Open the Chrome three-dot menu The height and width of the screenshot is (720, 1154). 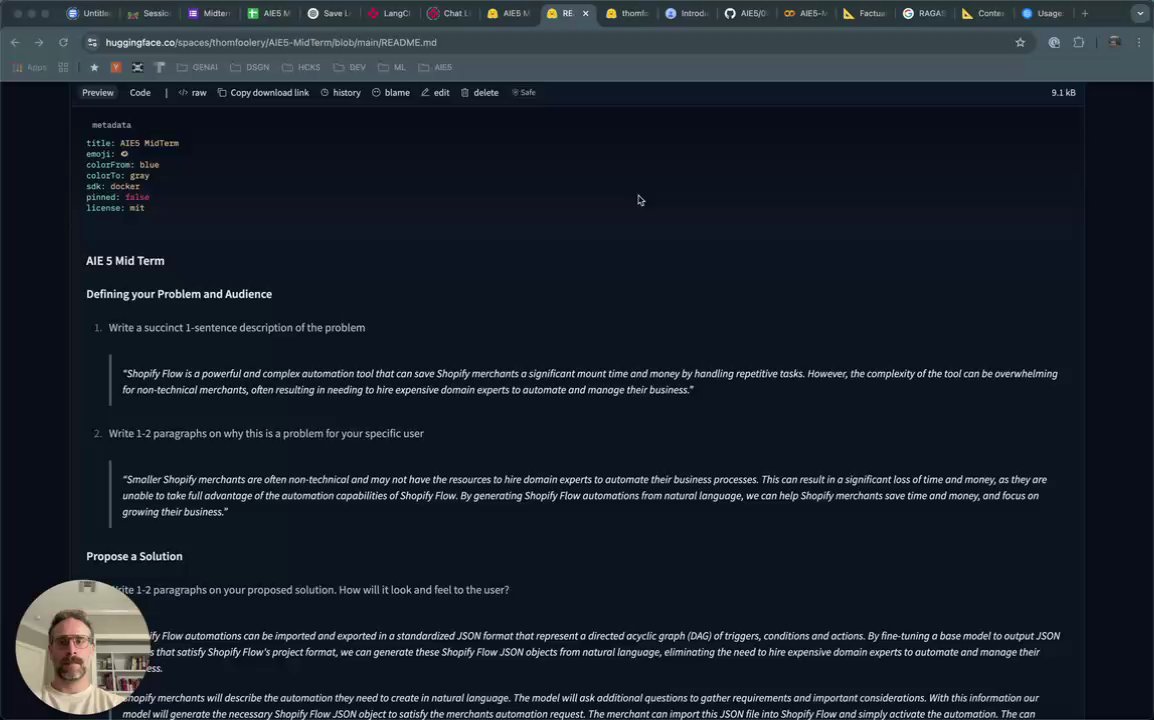(1139, 43)
